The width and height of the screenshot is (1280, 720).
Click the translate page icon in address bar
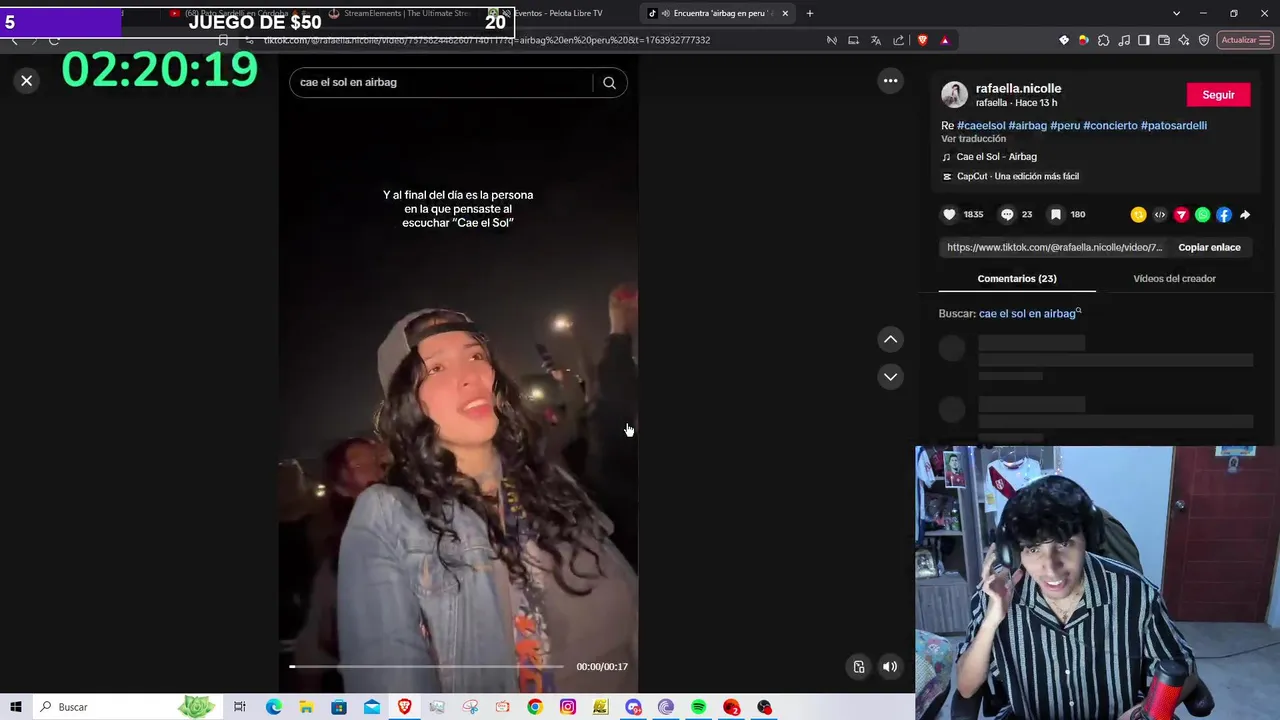(876, 40)
